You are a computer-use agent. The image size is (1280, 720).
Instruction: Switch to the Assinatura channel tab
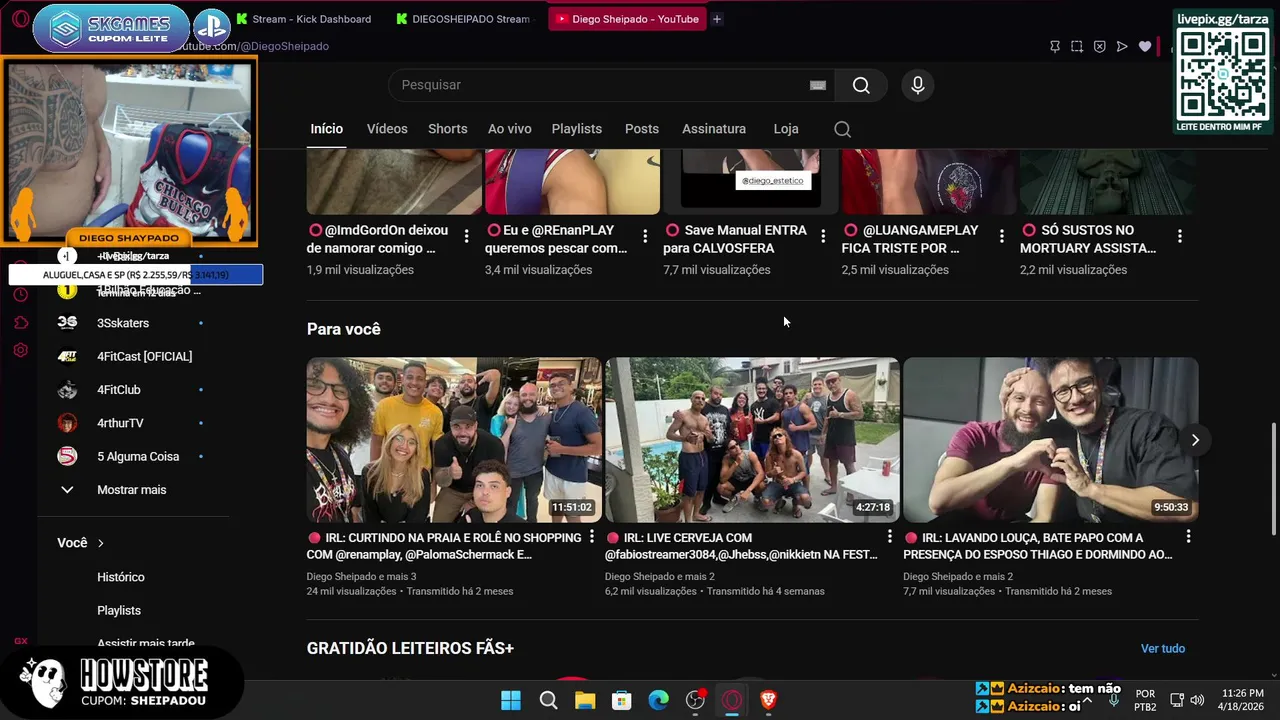click(x=714, y=129)
